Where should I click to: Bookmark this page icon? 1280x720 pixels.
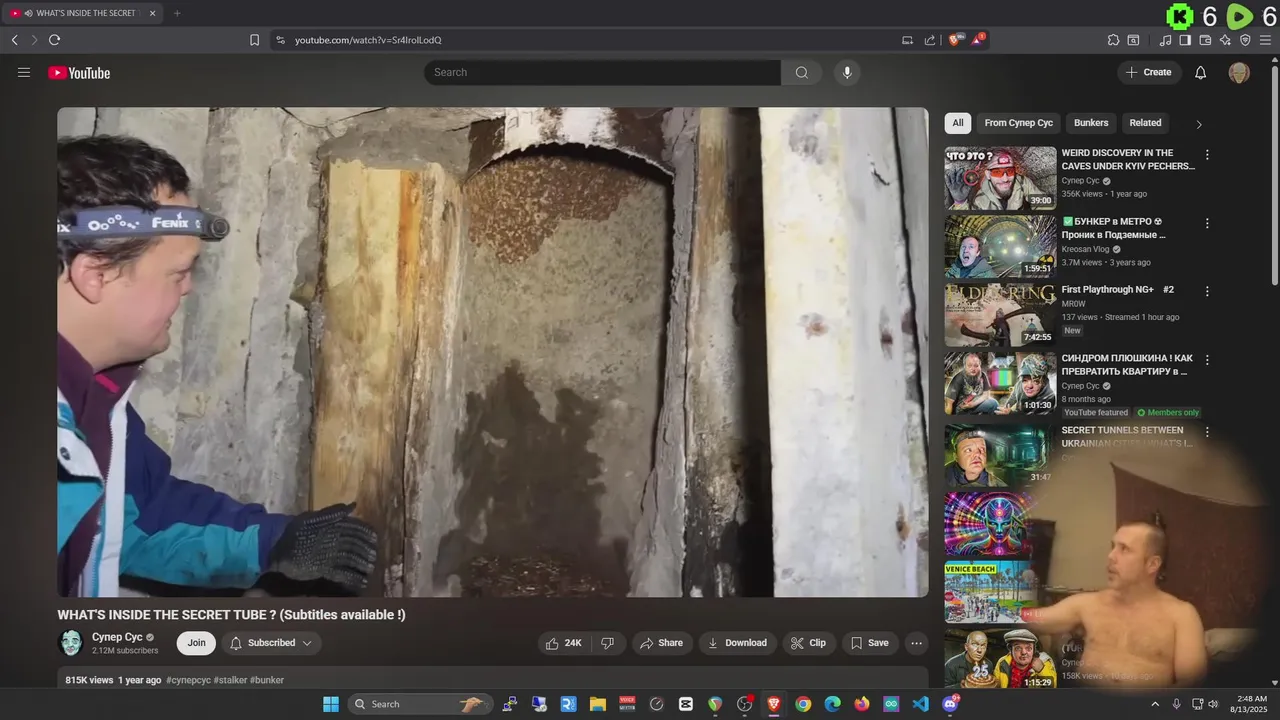click(254, 40)
